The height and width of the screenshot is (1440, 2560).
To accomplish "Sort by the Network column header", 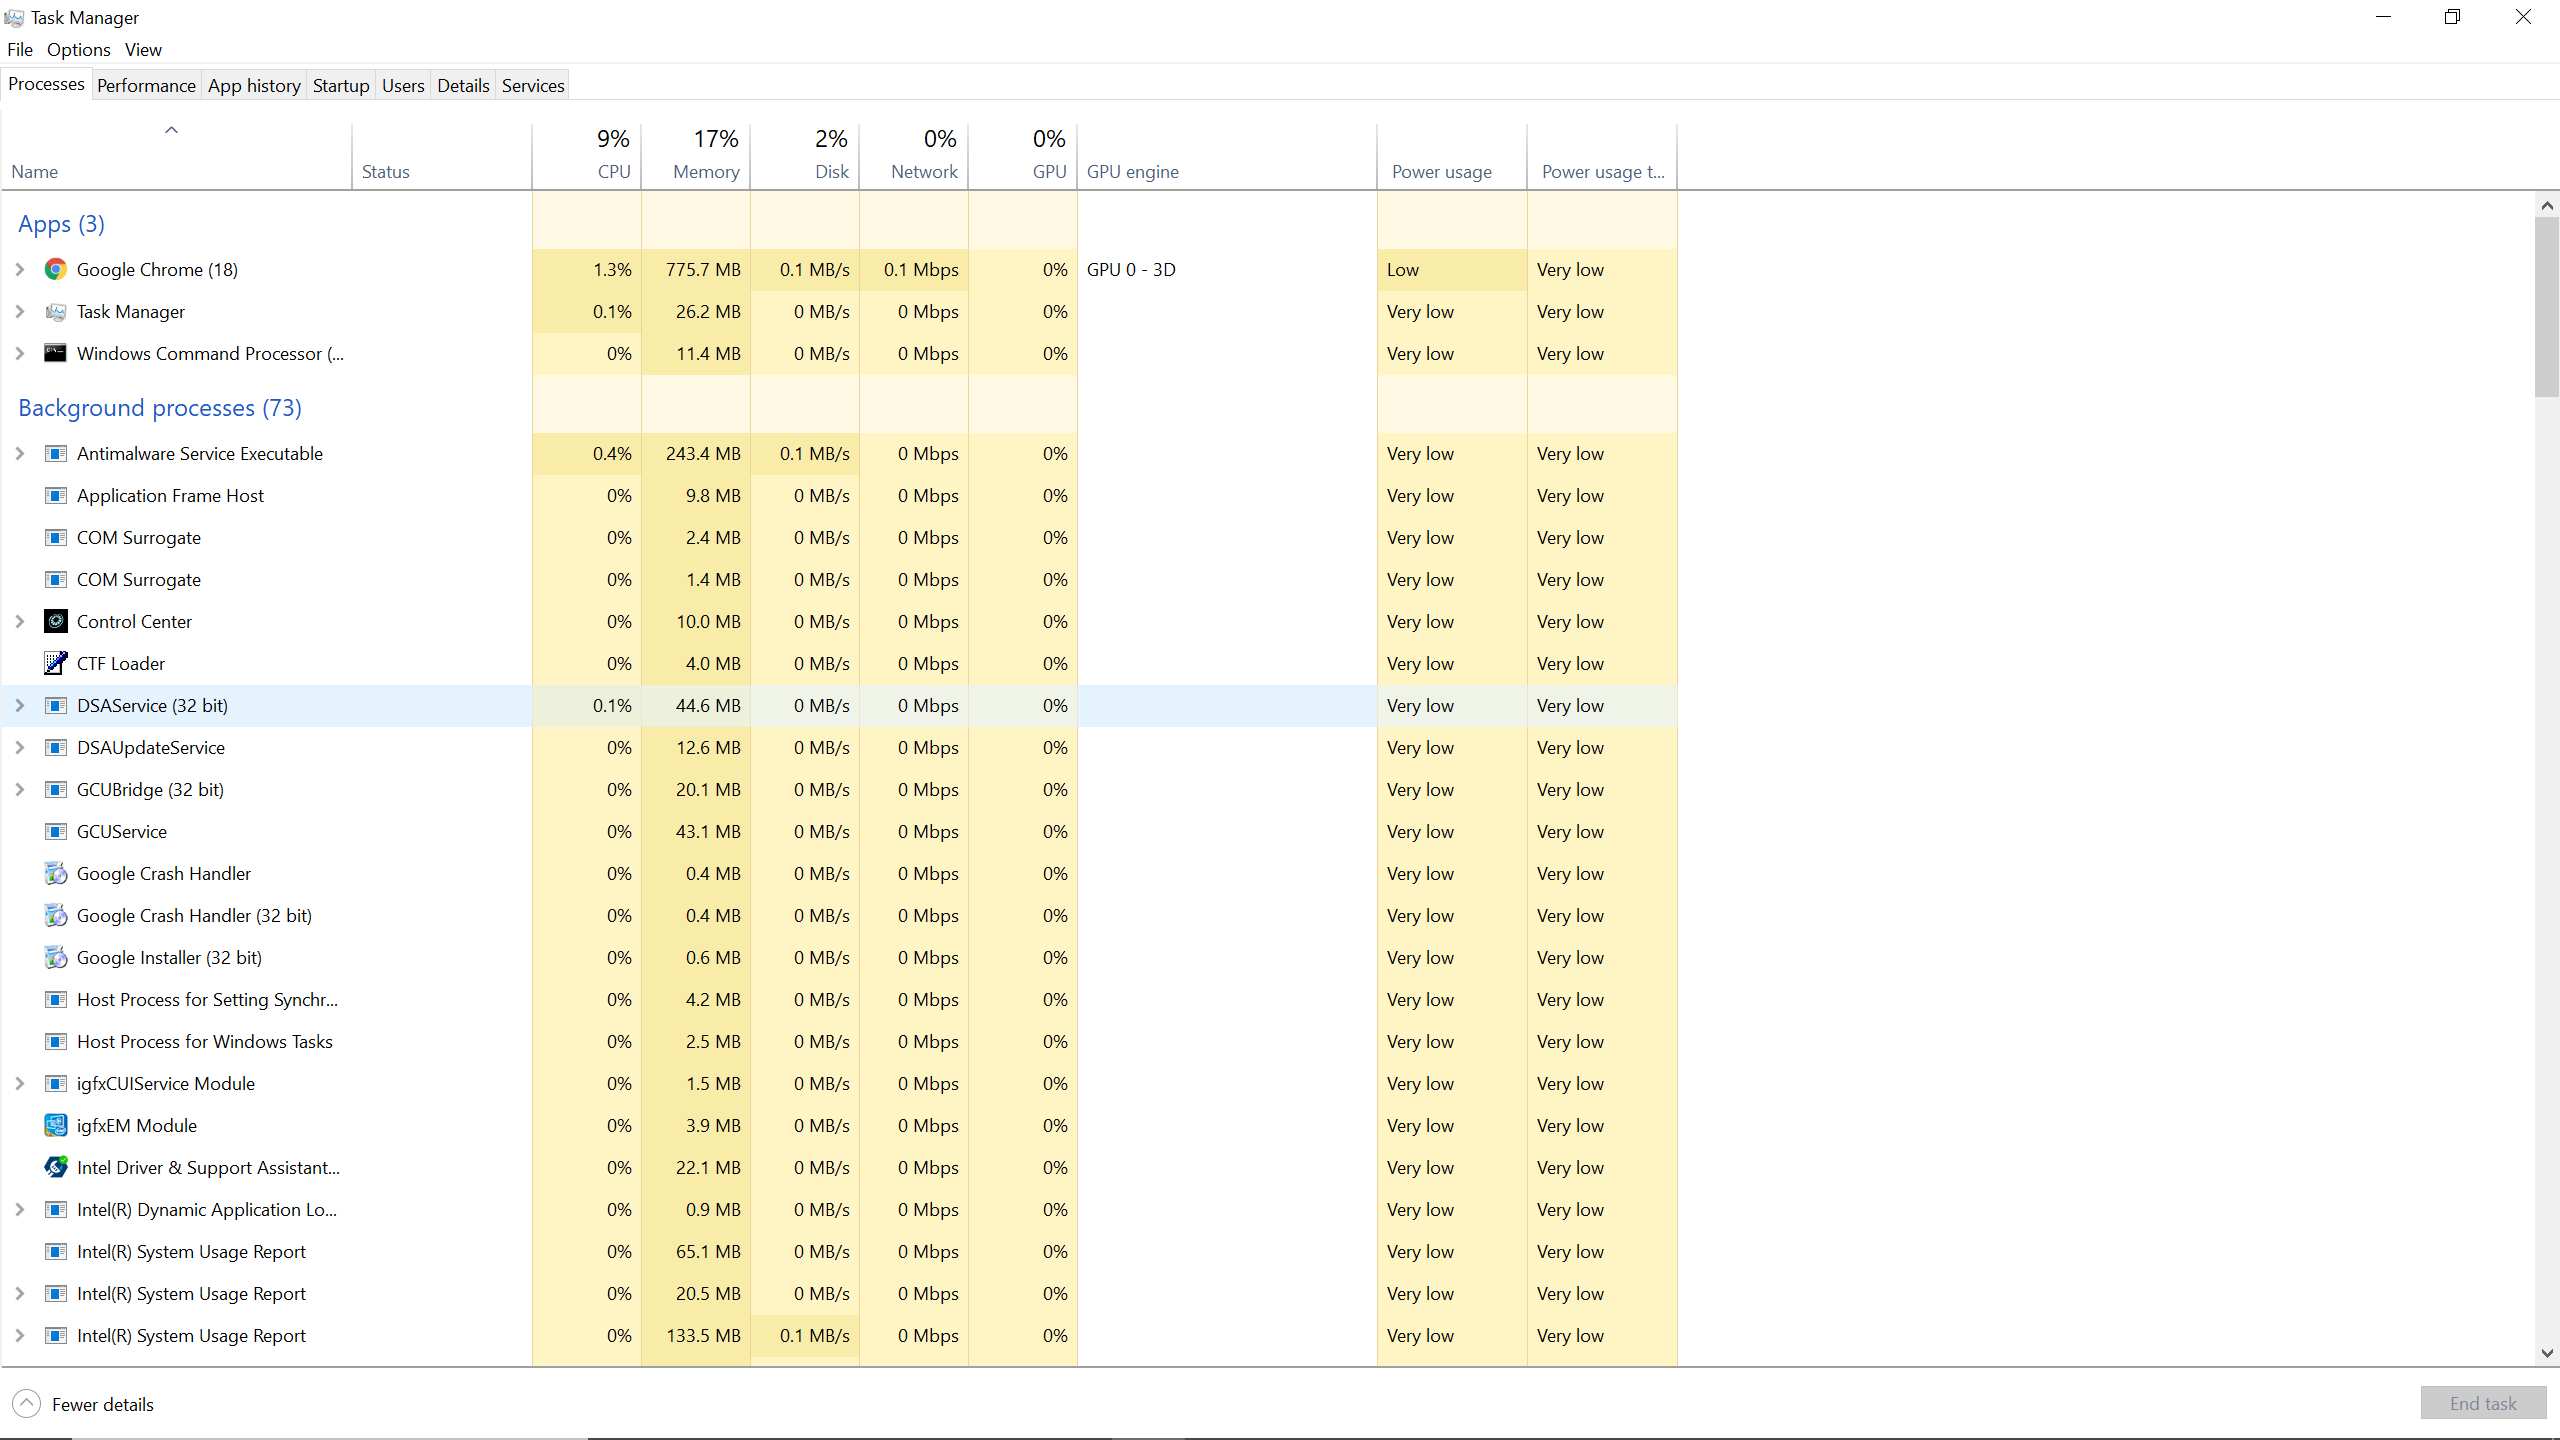I will pyautogui.click(x=914, y=155).
